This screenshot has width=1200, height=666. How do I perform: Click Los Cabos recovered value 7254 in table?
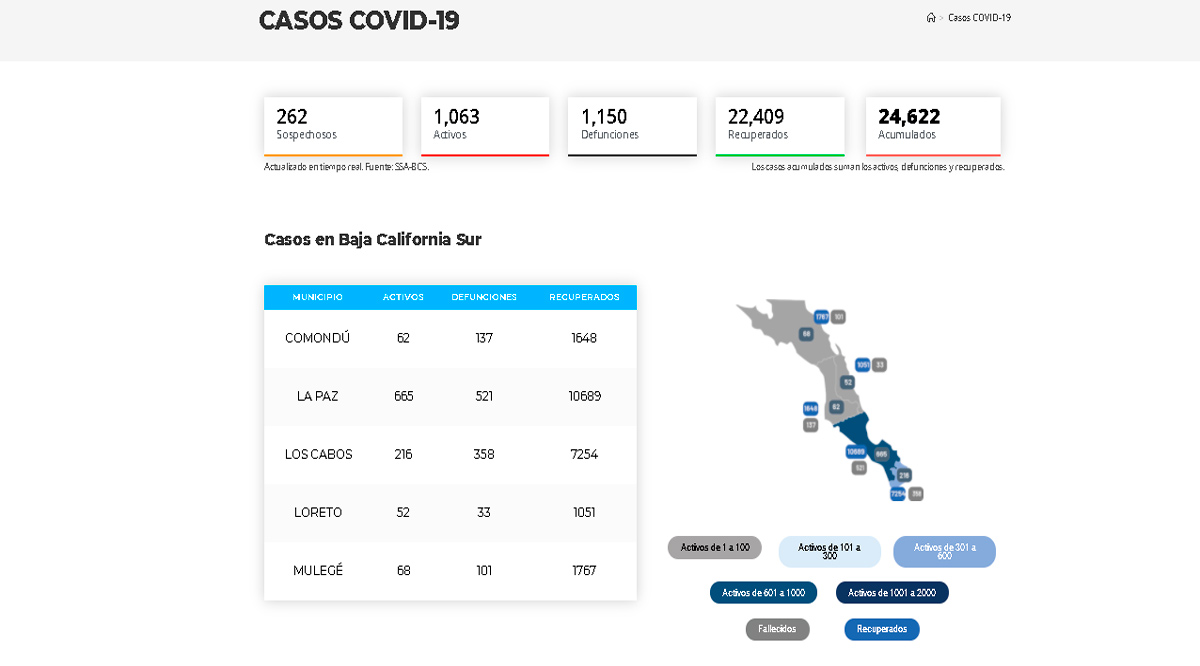(x=584, y=454)
